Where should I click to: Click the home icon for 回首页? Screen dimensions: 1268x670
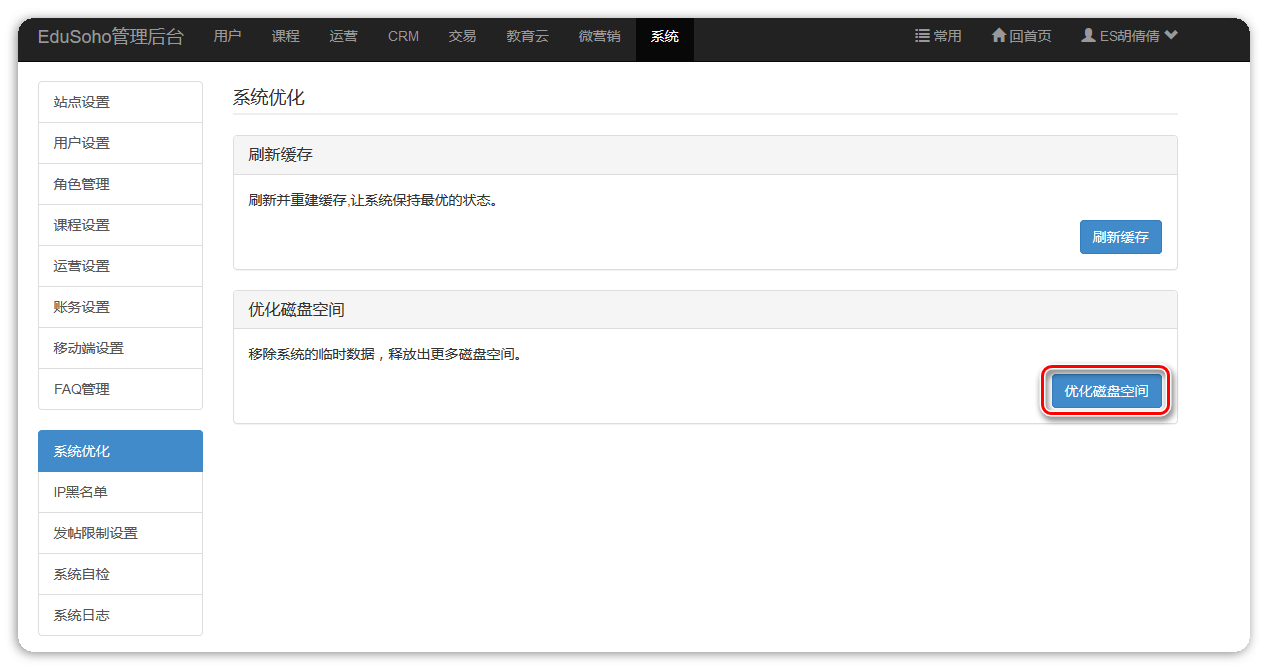(998, 36)
